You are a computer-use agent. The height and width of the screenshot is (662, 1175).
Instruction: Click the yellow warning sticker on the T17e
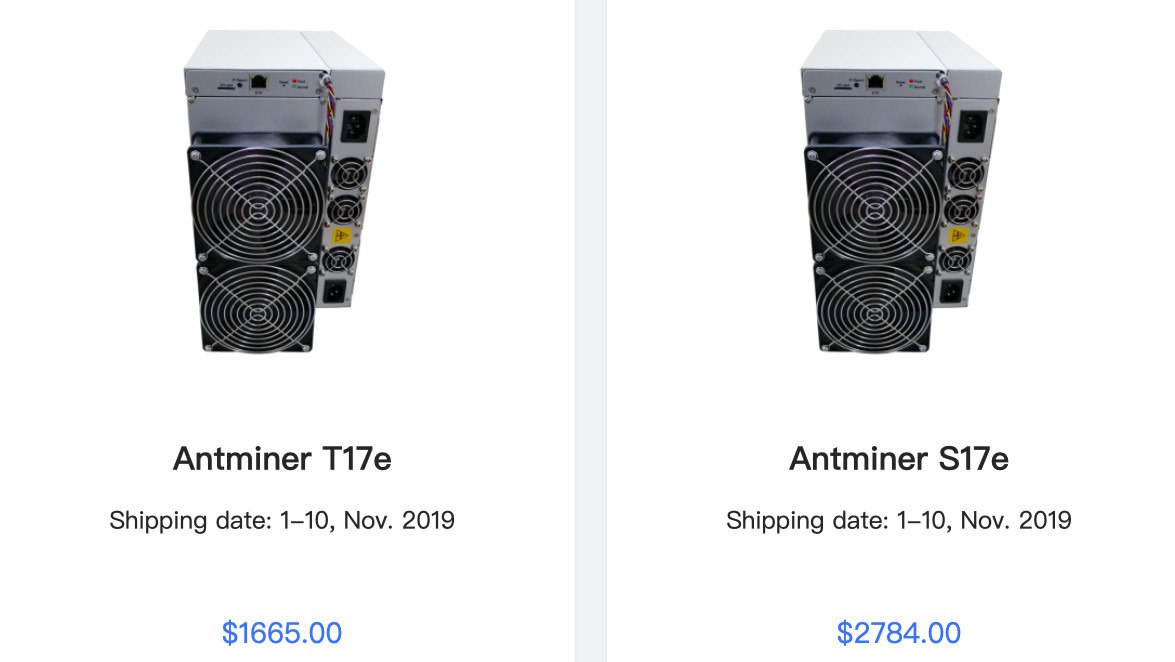click(x=340, y=238)
